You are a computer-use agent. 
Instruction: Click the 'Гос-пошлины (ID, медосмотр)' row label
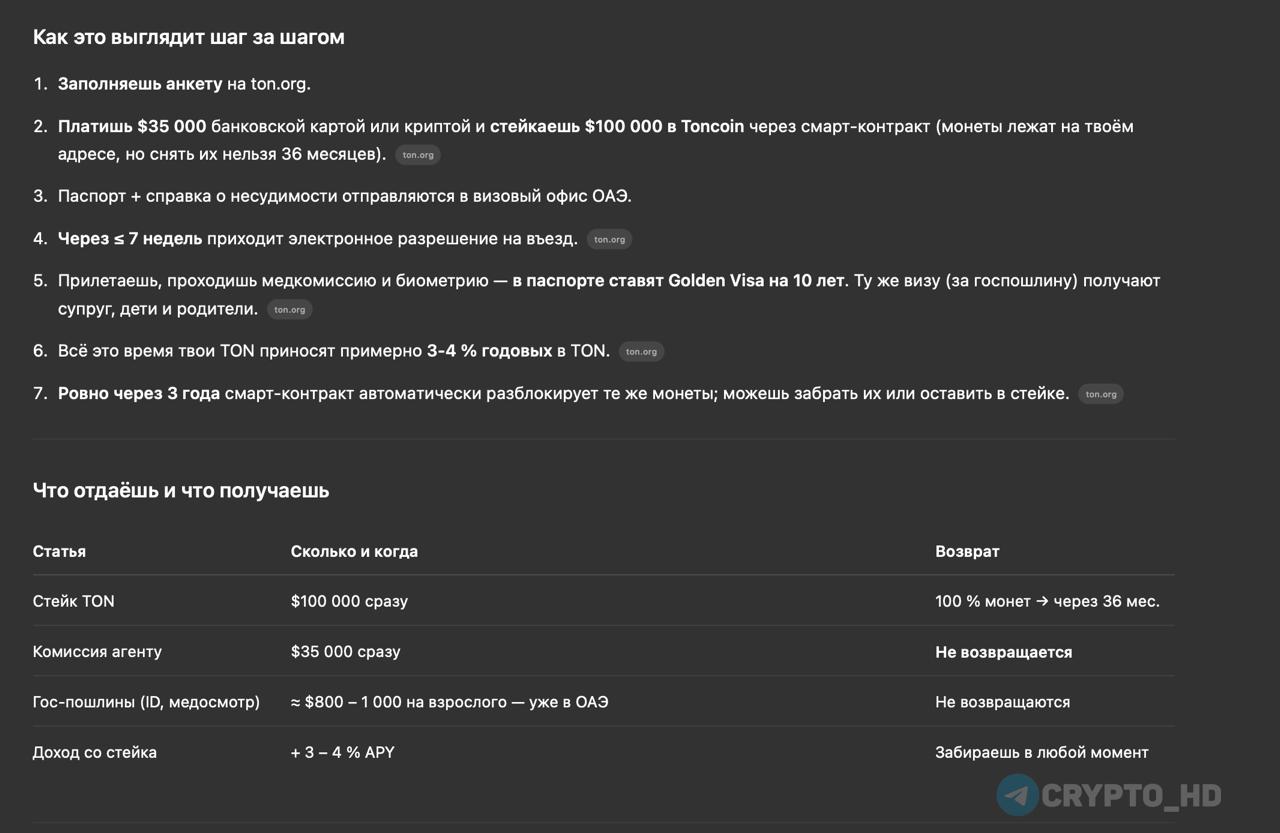[146, 702]
